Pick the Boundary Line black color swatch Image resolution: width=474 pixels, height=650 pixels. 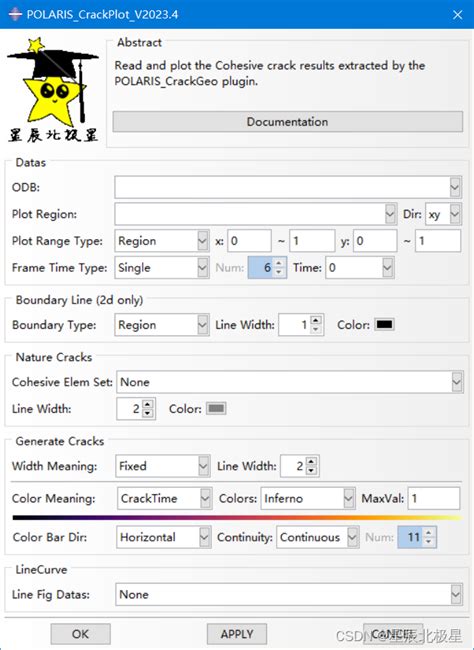pos(384,325)
